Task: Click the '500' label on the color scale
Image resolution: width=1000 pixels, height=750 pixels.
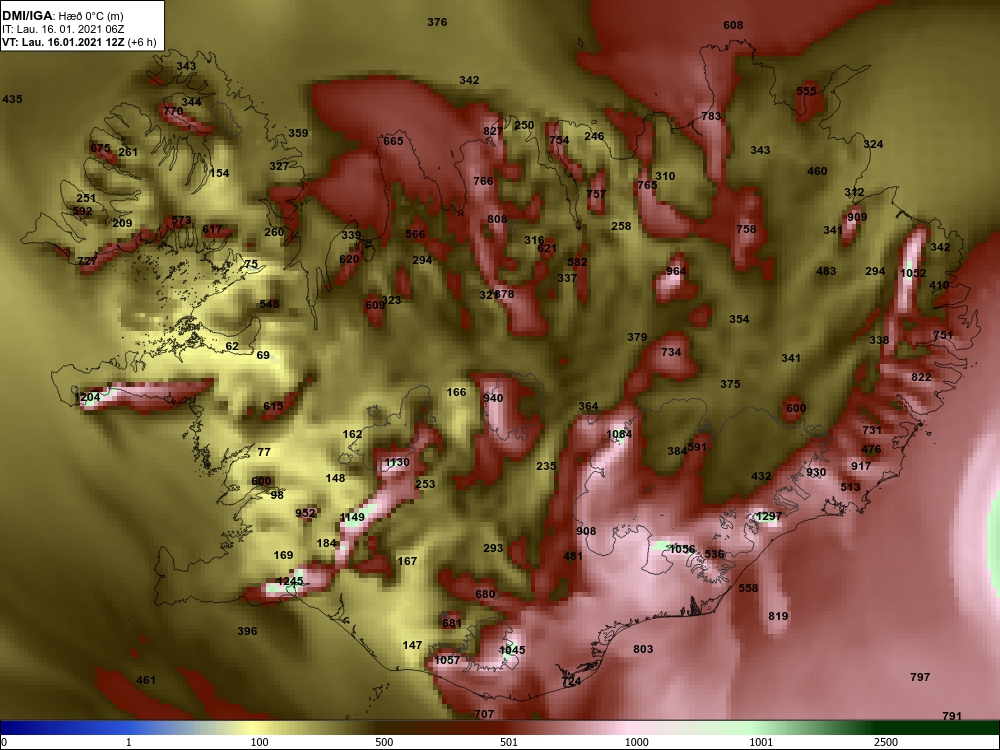Action: pos(384,742)
